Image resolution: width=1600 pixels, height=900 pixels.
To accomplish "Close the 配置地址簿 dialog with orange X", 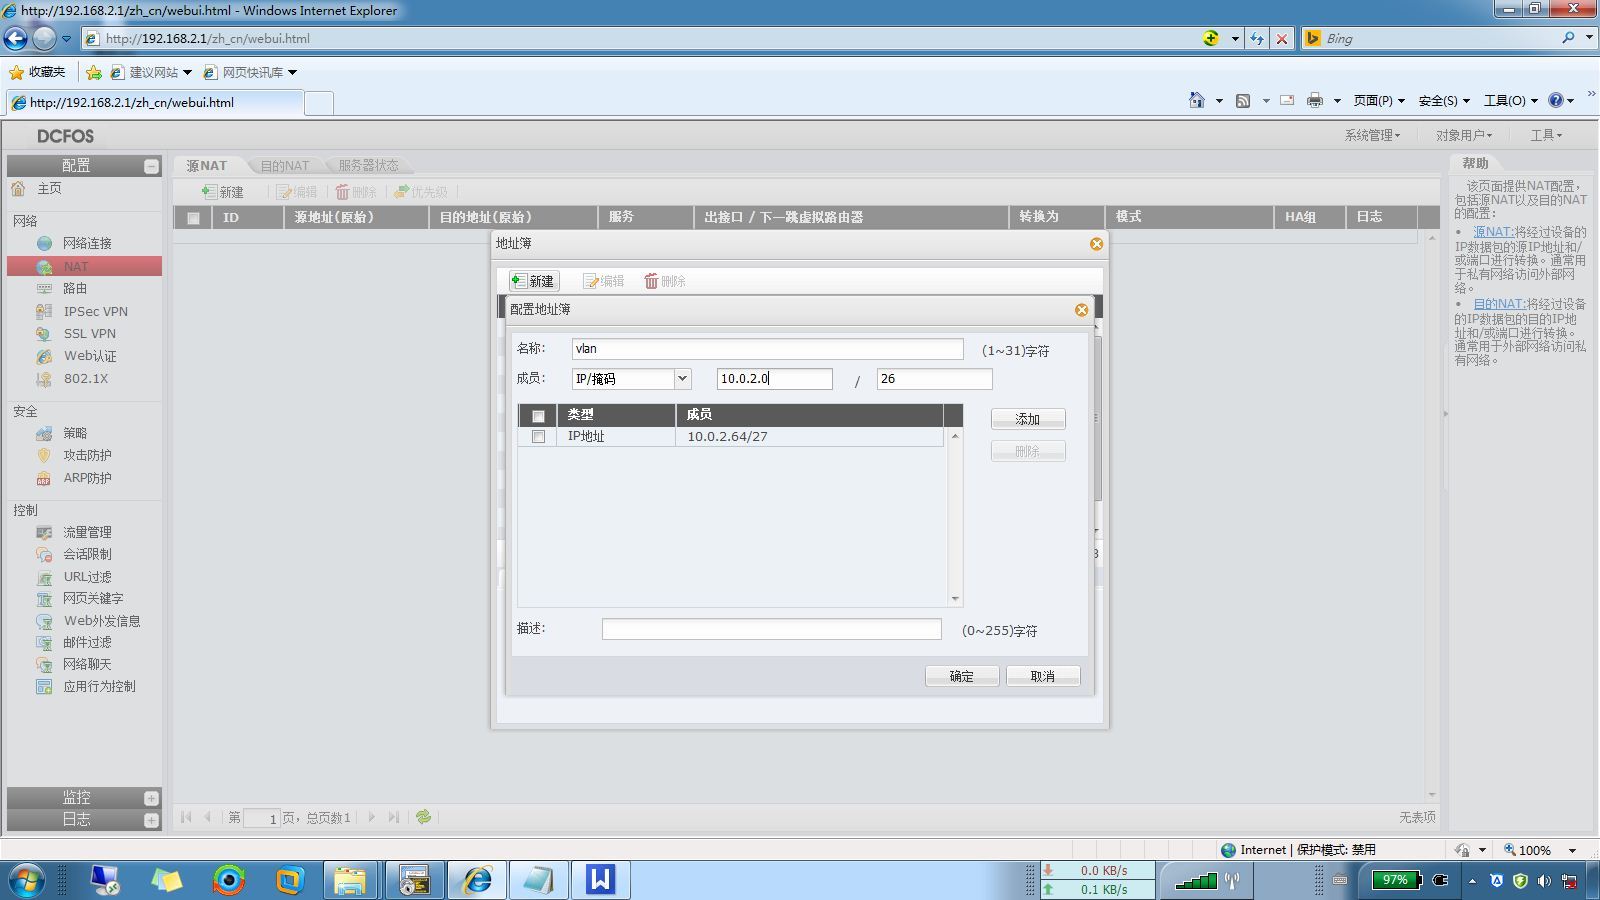I will [1081, 310].
